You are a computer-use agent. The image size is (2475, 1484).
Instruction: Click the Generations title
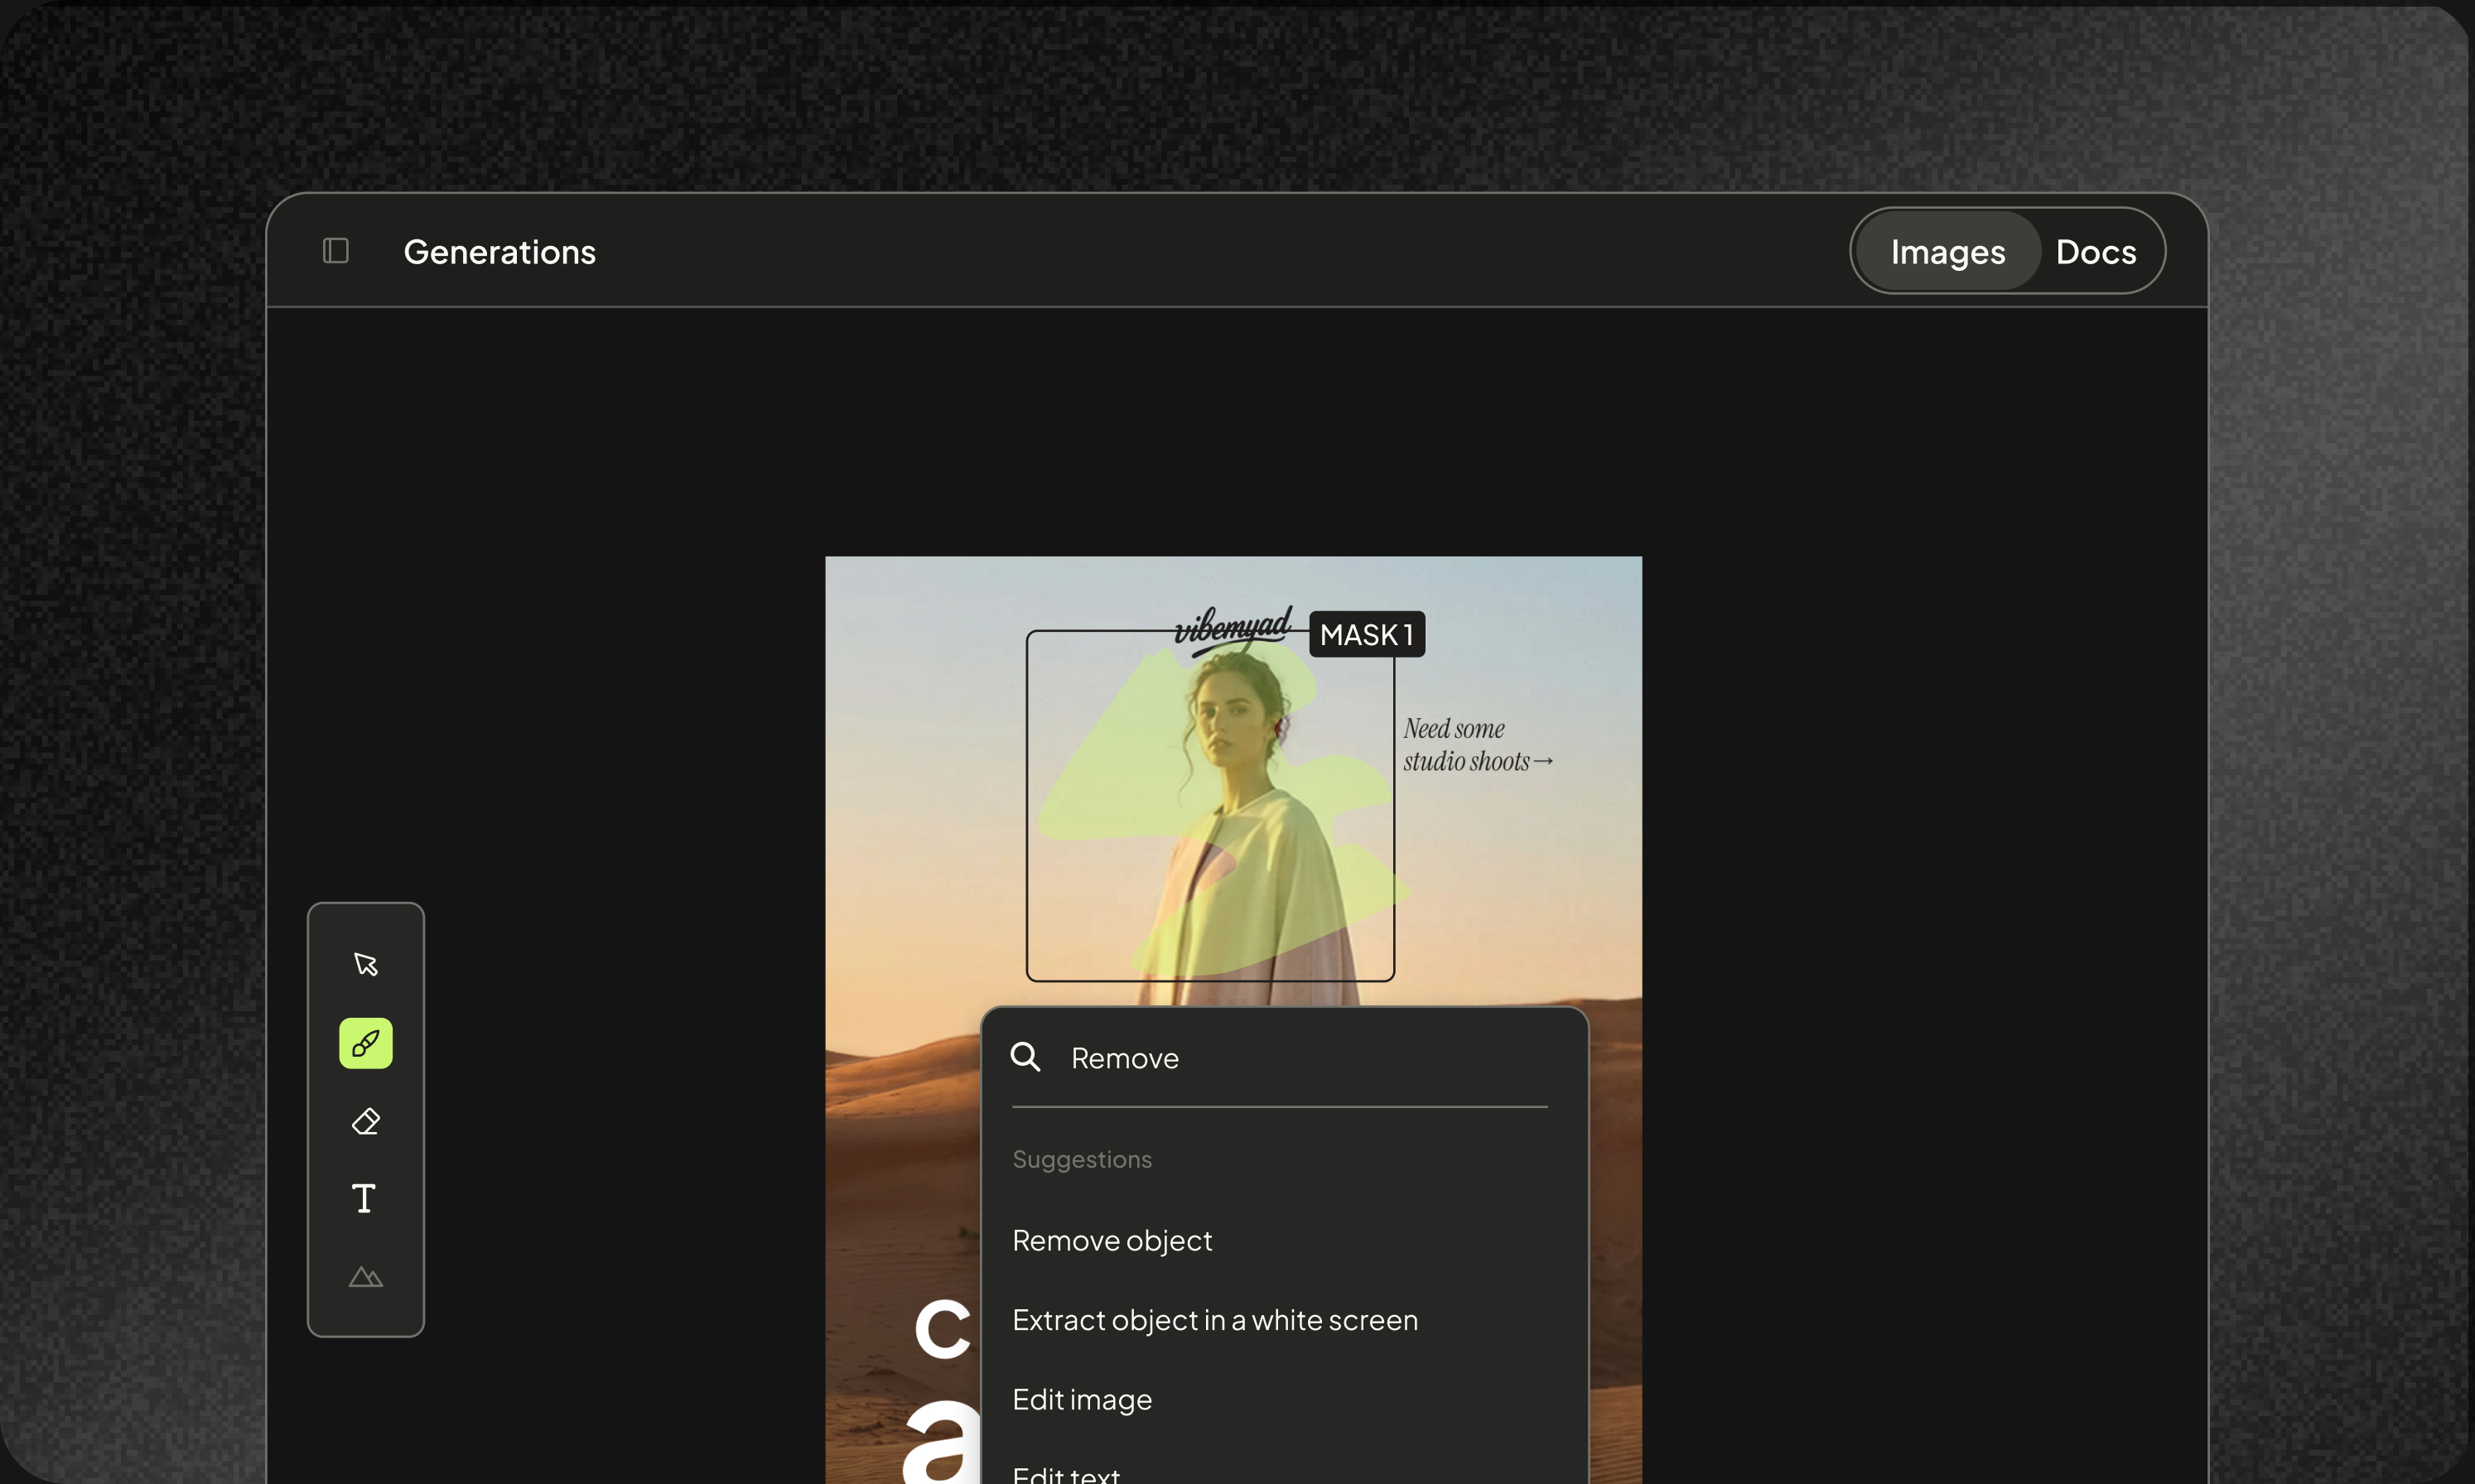click(x=499, y=251)
